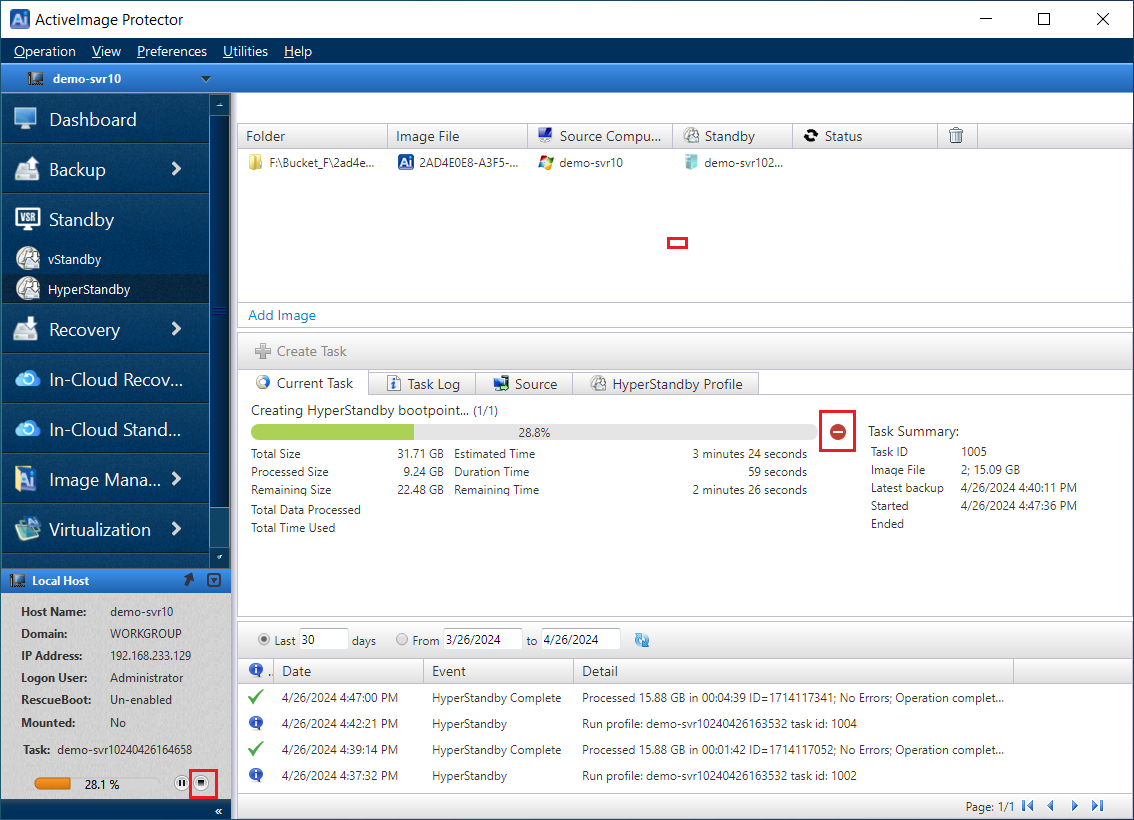This screenshot has height=820, width=1134.
Task: Go to previous log page
Action: 1051,806
